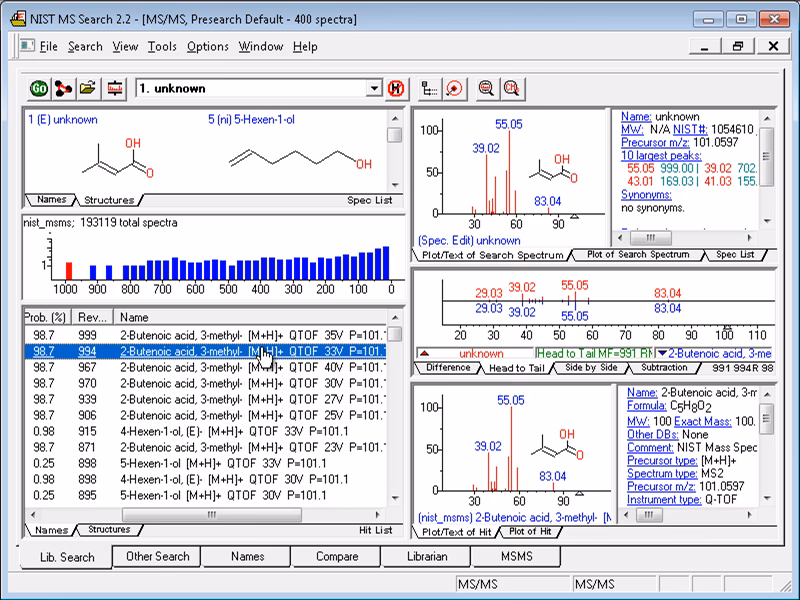Click the second magnifier toolbar icon

(511, 88)
